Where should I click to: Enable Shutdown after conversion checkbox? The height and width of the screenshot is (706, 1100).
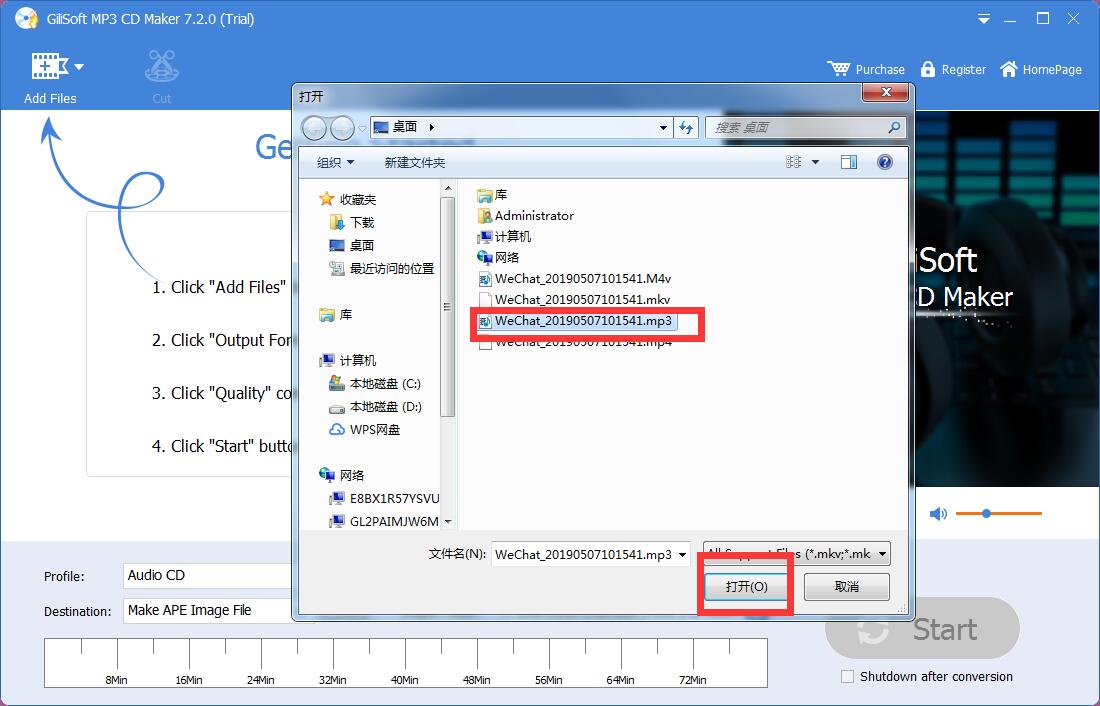847,677
